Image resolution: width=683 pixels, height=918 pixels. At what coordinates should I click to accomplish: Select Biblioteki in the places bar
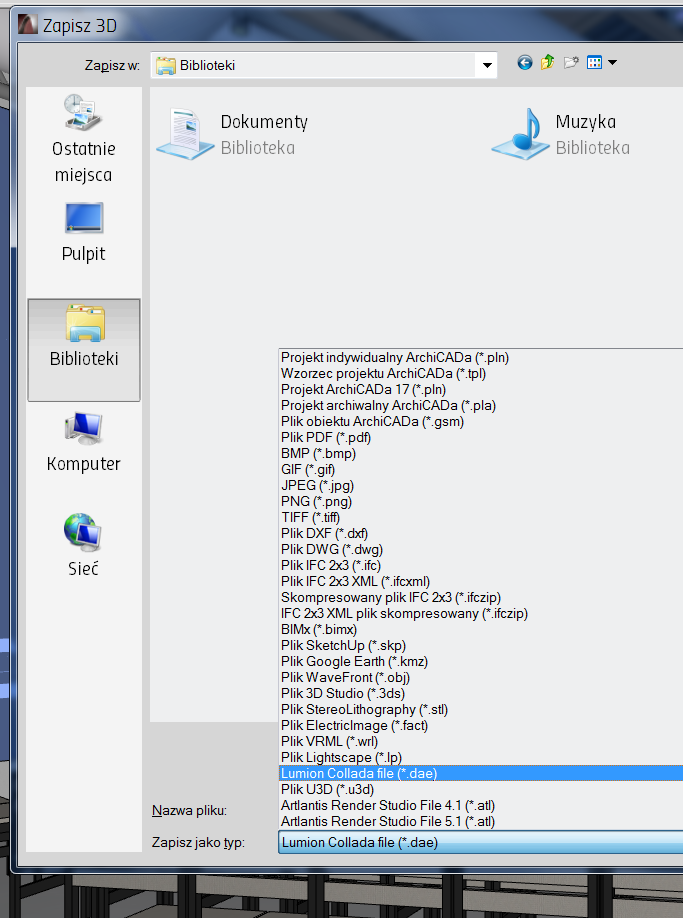point(84,350)
